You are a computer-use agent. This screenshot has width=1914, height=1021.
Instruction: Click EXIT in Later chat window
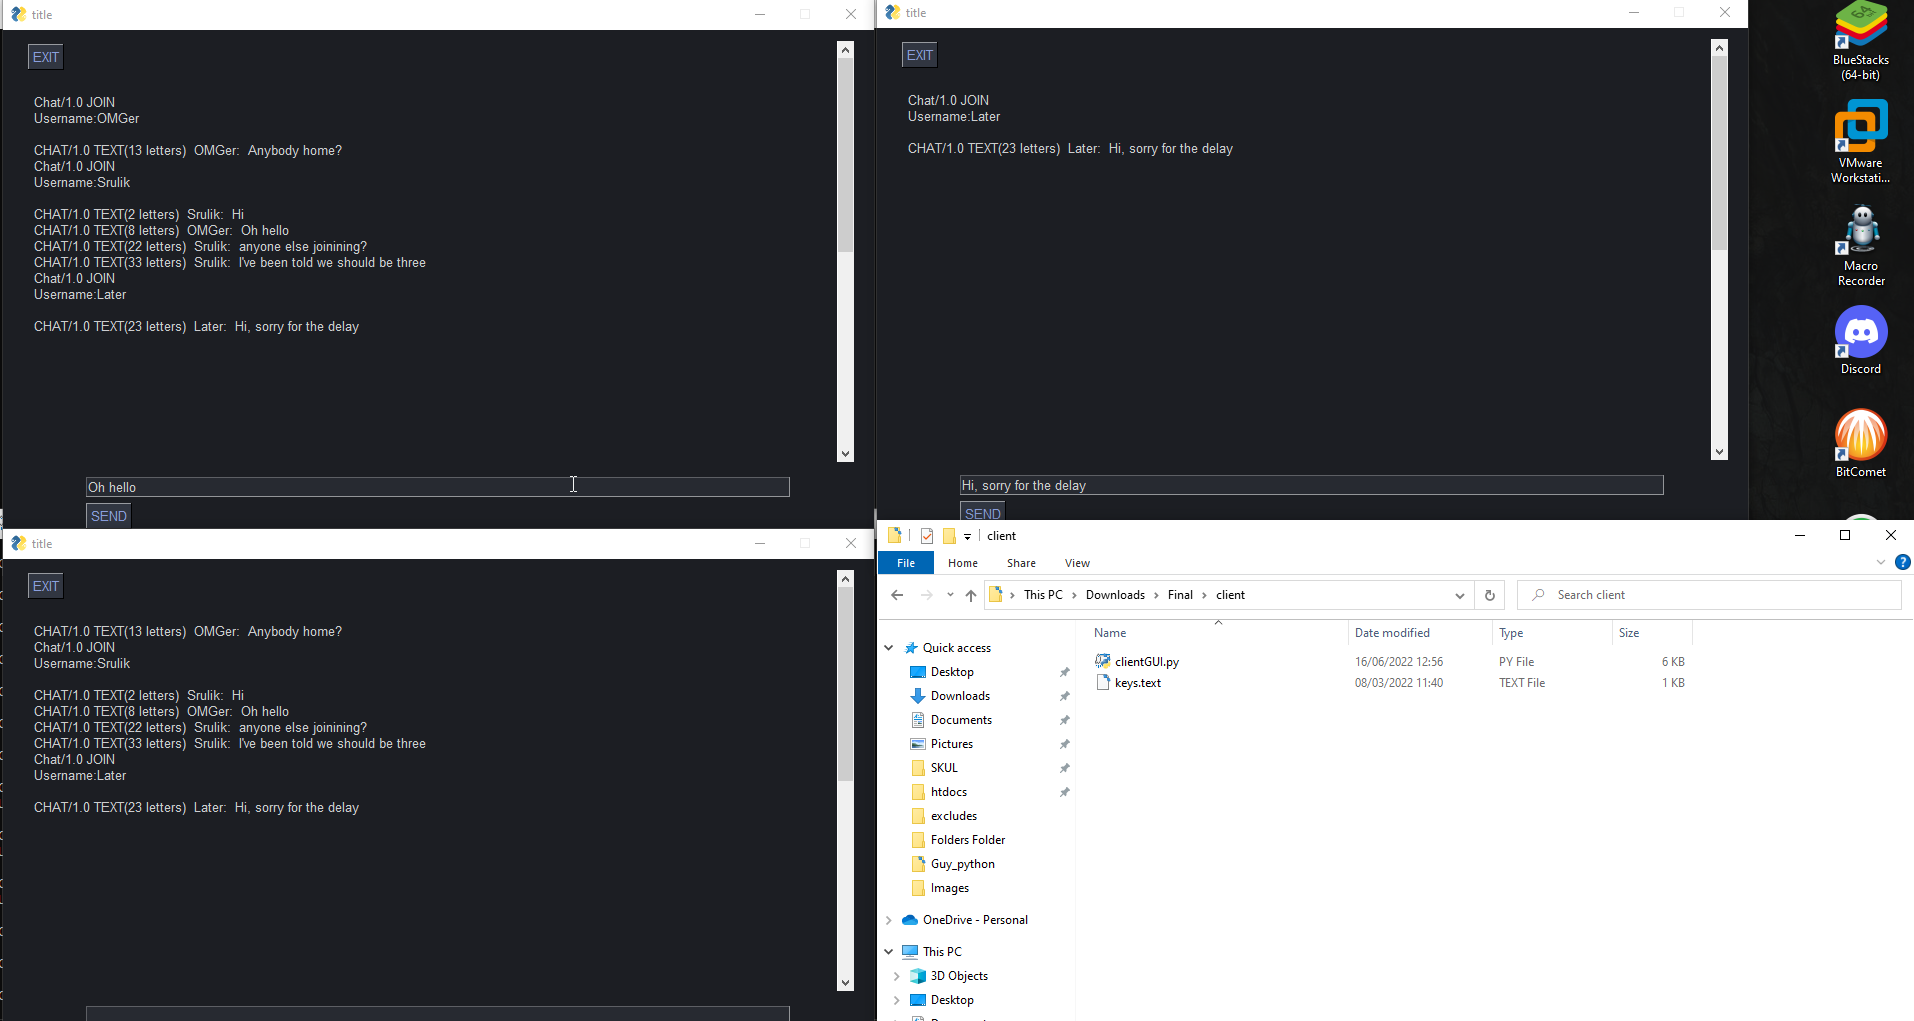click(x=920, y=55)
